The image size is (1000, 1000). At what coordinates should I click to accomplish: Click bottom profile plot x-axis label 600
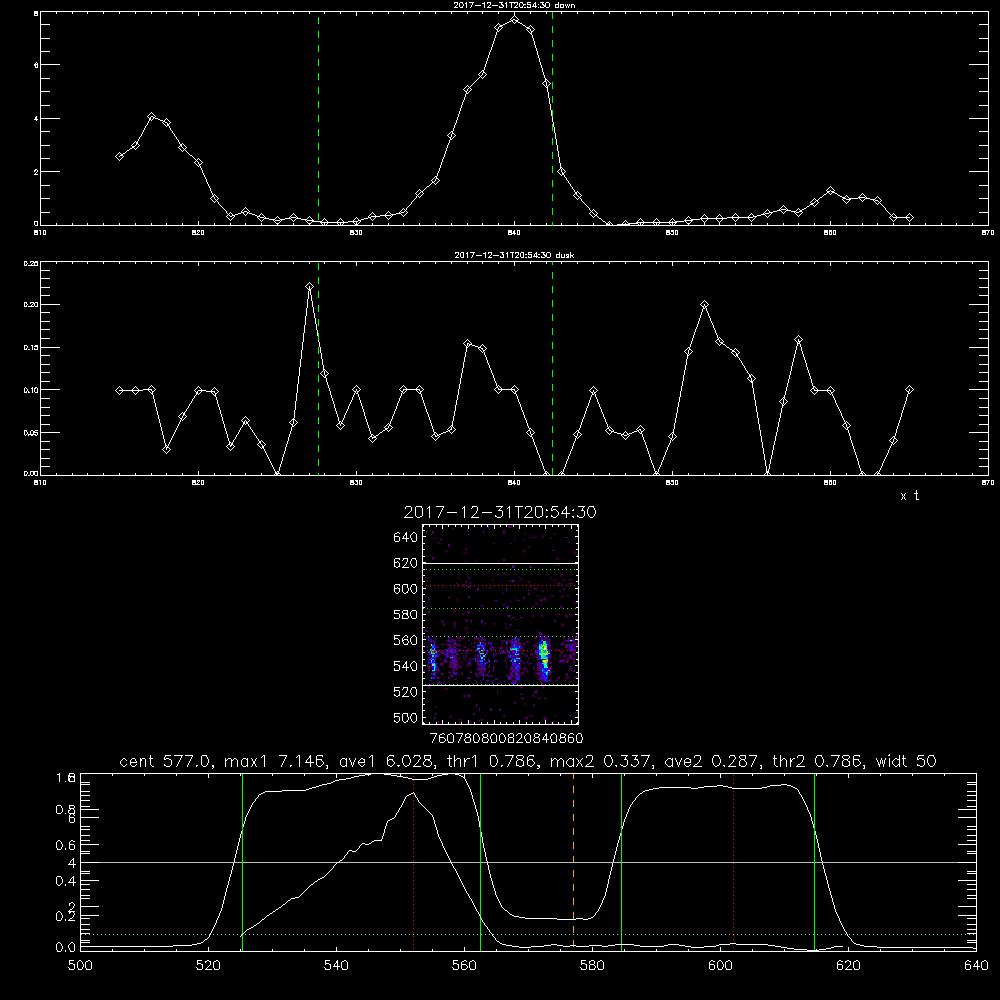tap(720, 966)
